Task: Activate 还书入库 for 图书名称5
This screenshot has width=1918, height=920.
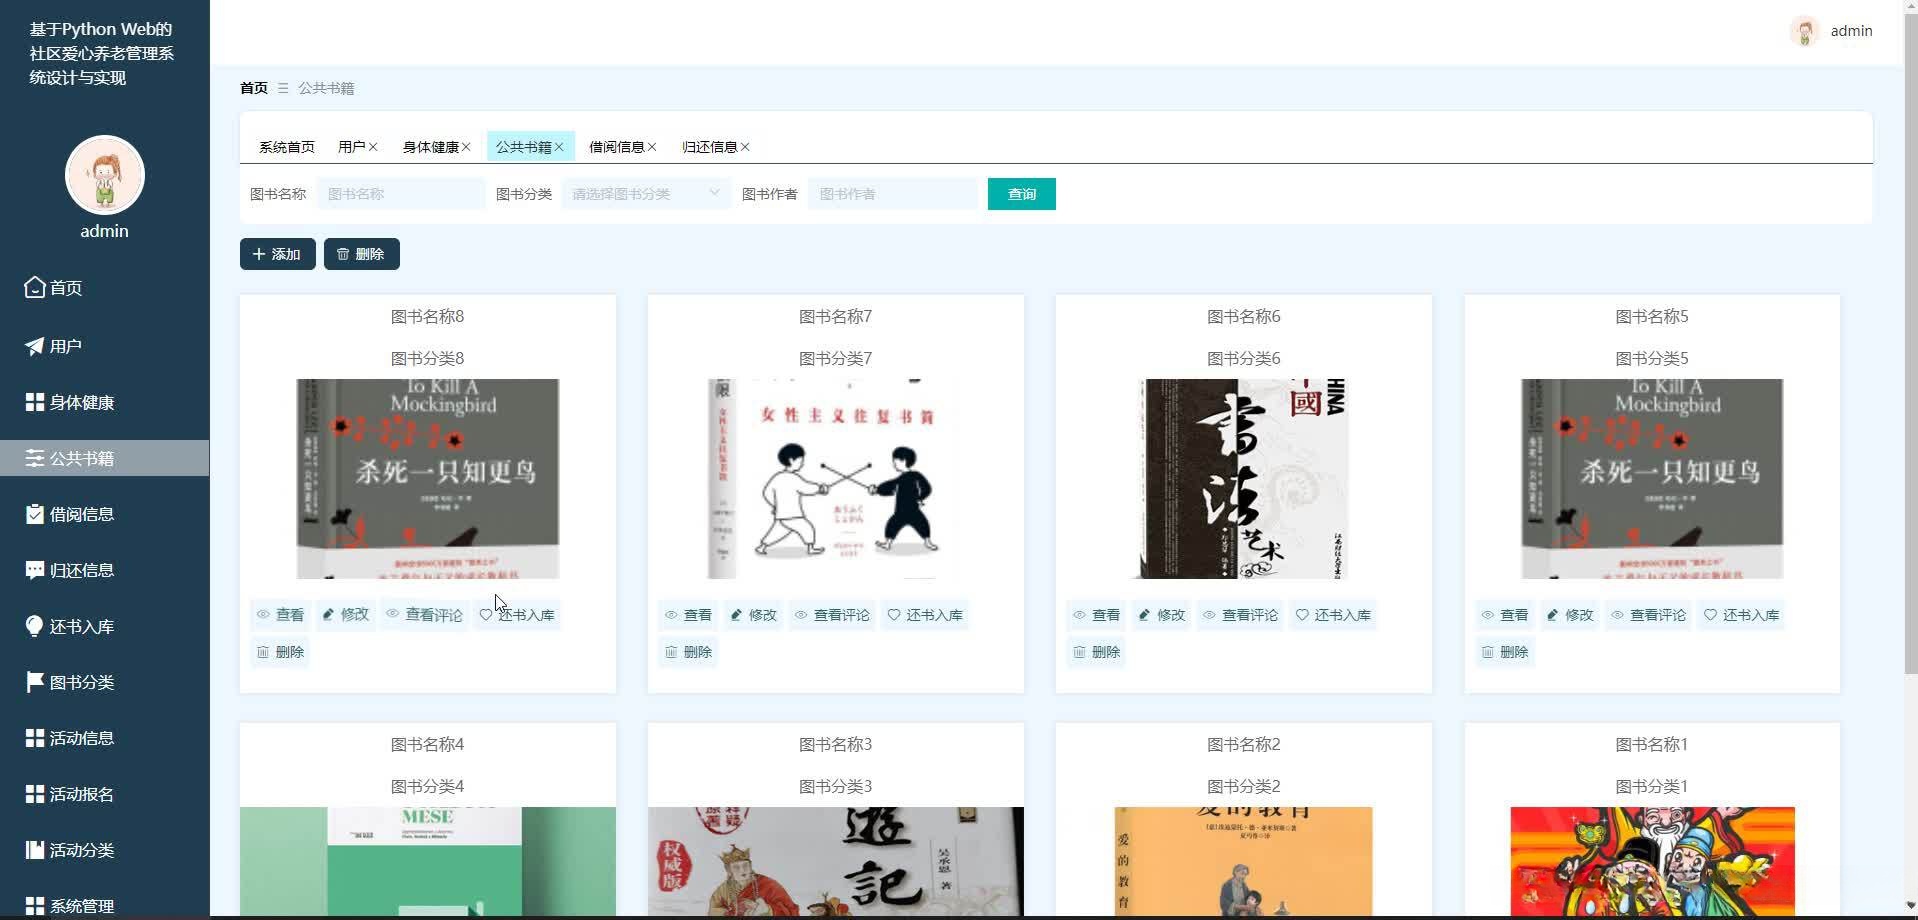Action: coord(1741,615)
